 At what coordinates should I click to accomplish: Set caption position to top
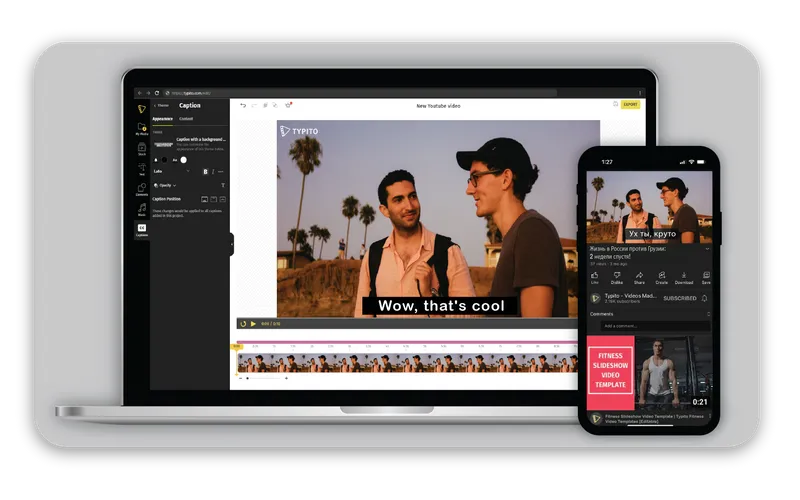click(213, 199)
